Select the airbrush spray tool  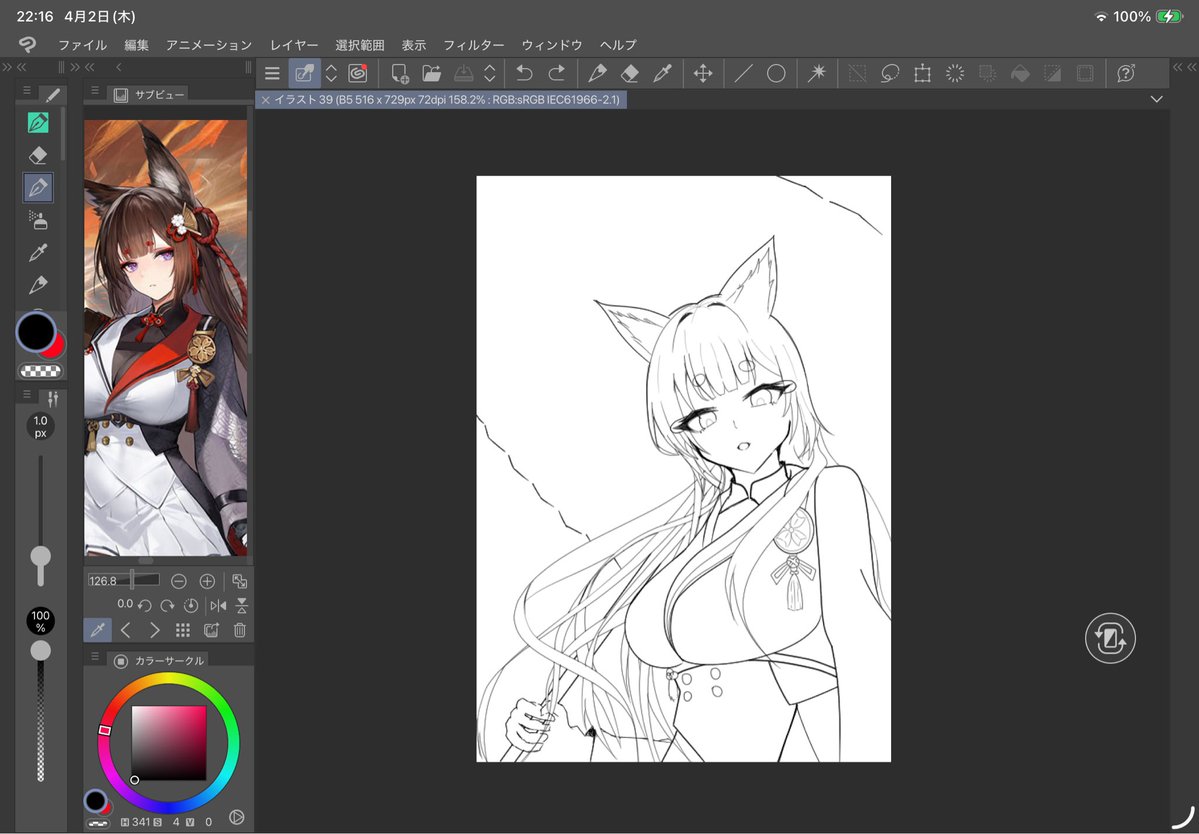(x=37, y=220)
